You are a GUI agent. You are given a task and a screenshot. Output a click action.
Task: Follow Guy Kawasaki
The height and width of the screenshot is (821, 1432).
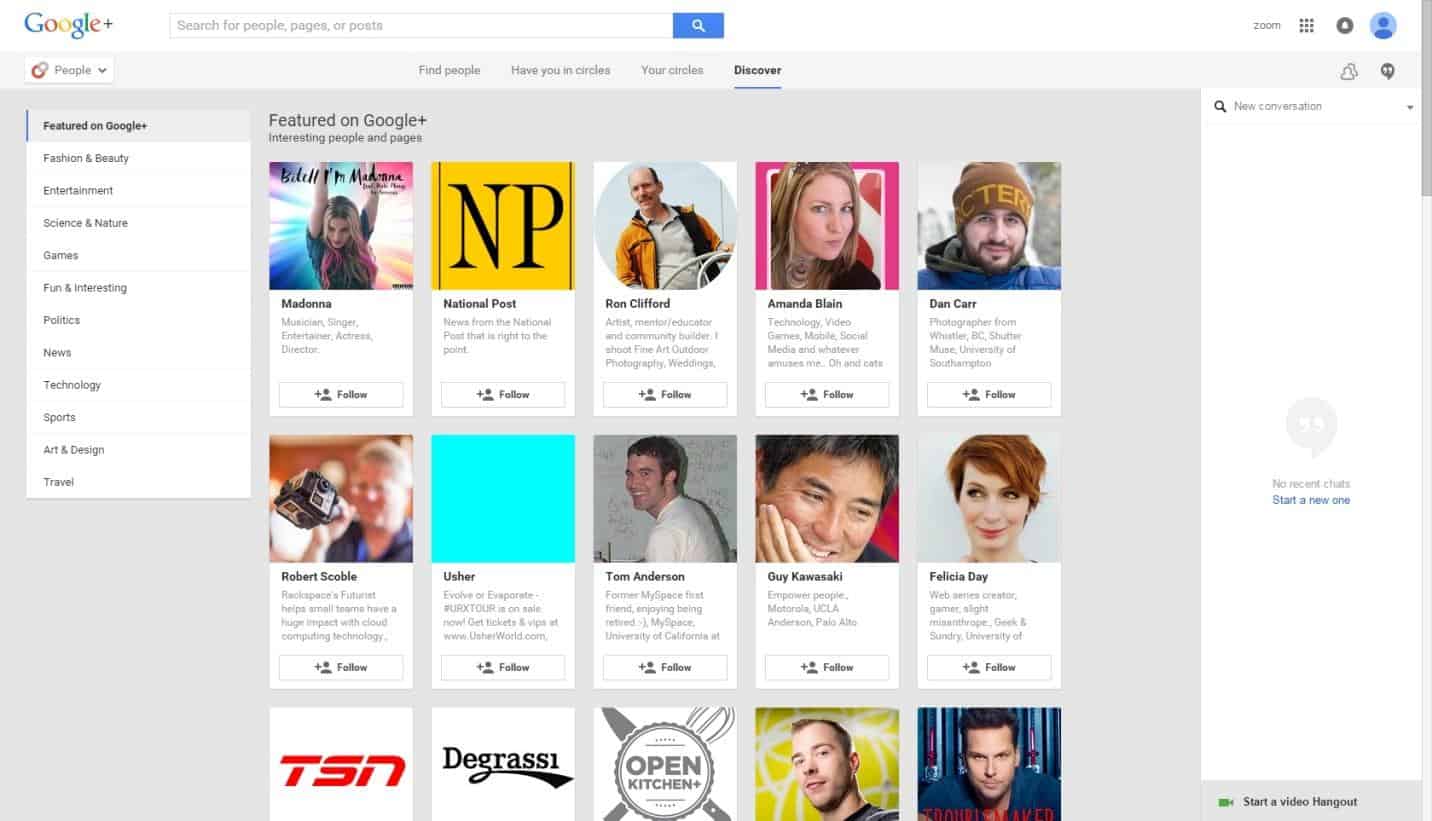click(827, 668)
